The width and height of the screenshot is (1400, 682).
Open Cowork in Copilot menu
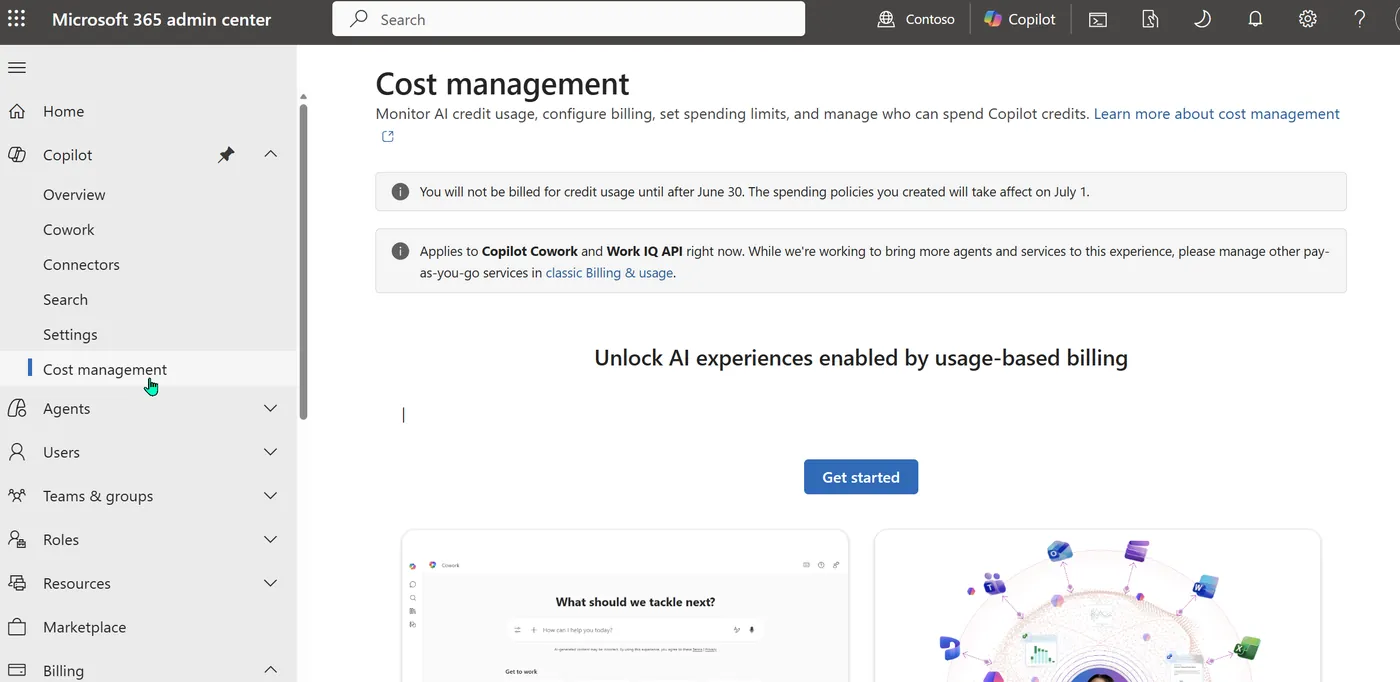(x=68, y=230)
